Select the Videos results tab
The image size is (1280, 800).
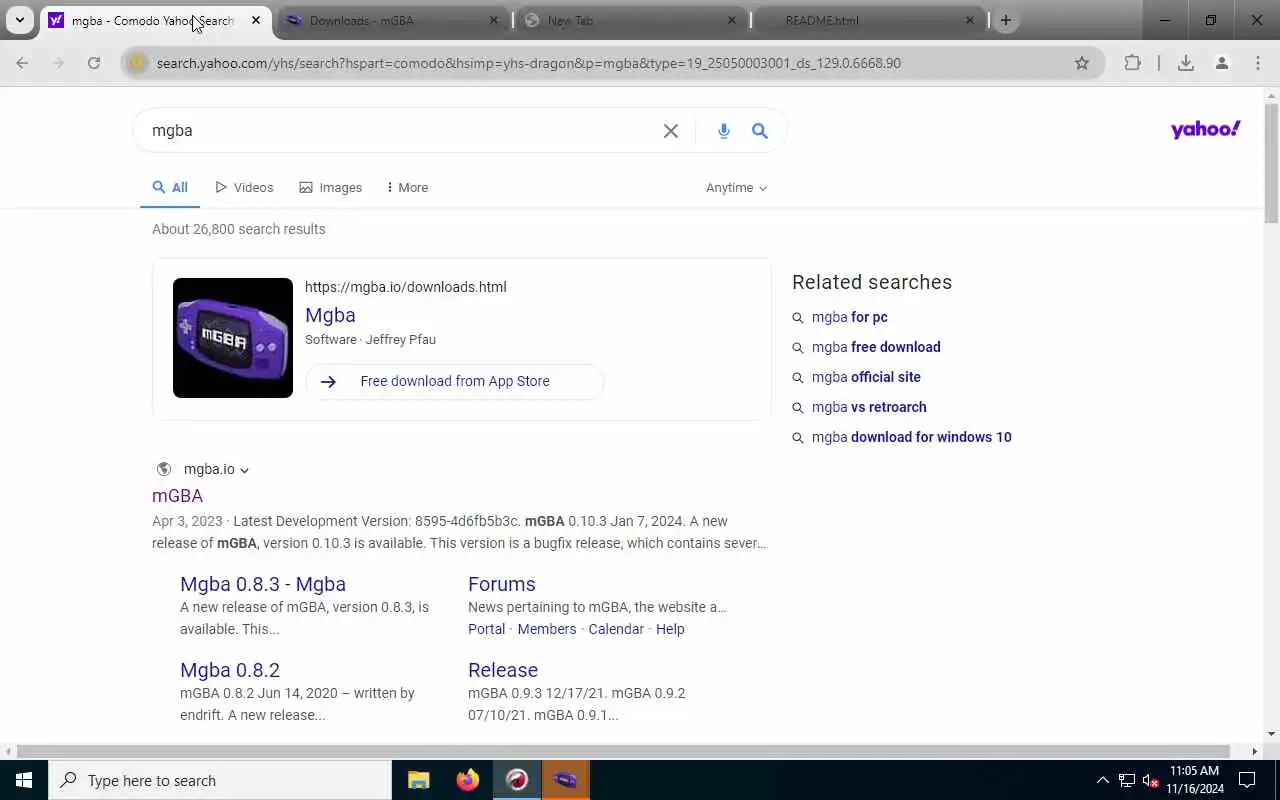point(244,187)
